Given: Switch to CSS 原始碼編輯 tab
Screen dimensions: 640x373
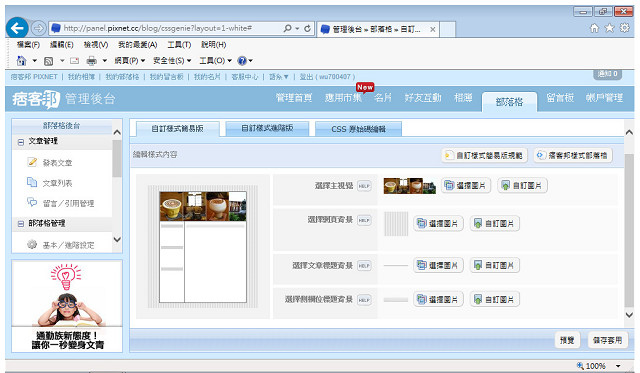Looking at the screenshot, I should click(x=358, y=129).
